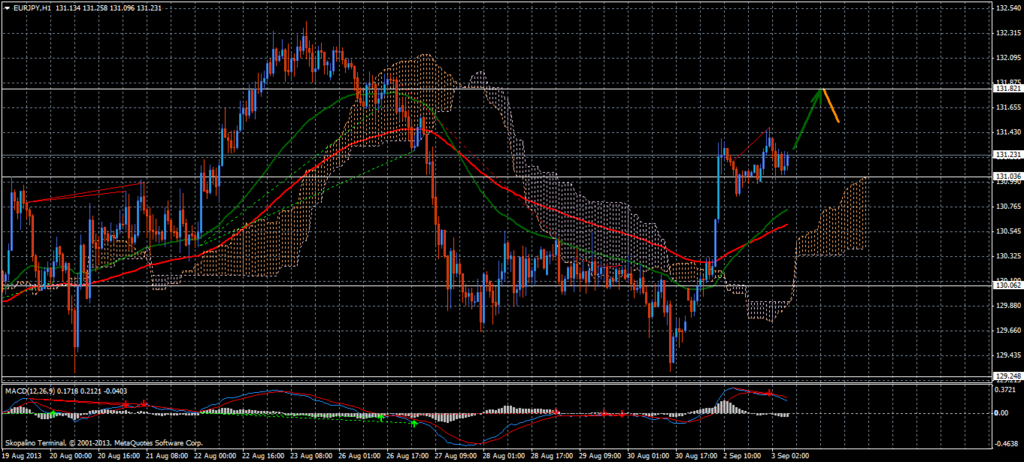Click the 130.765 price scale label

(x=1007, y=206)
